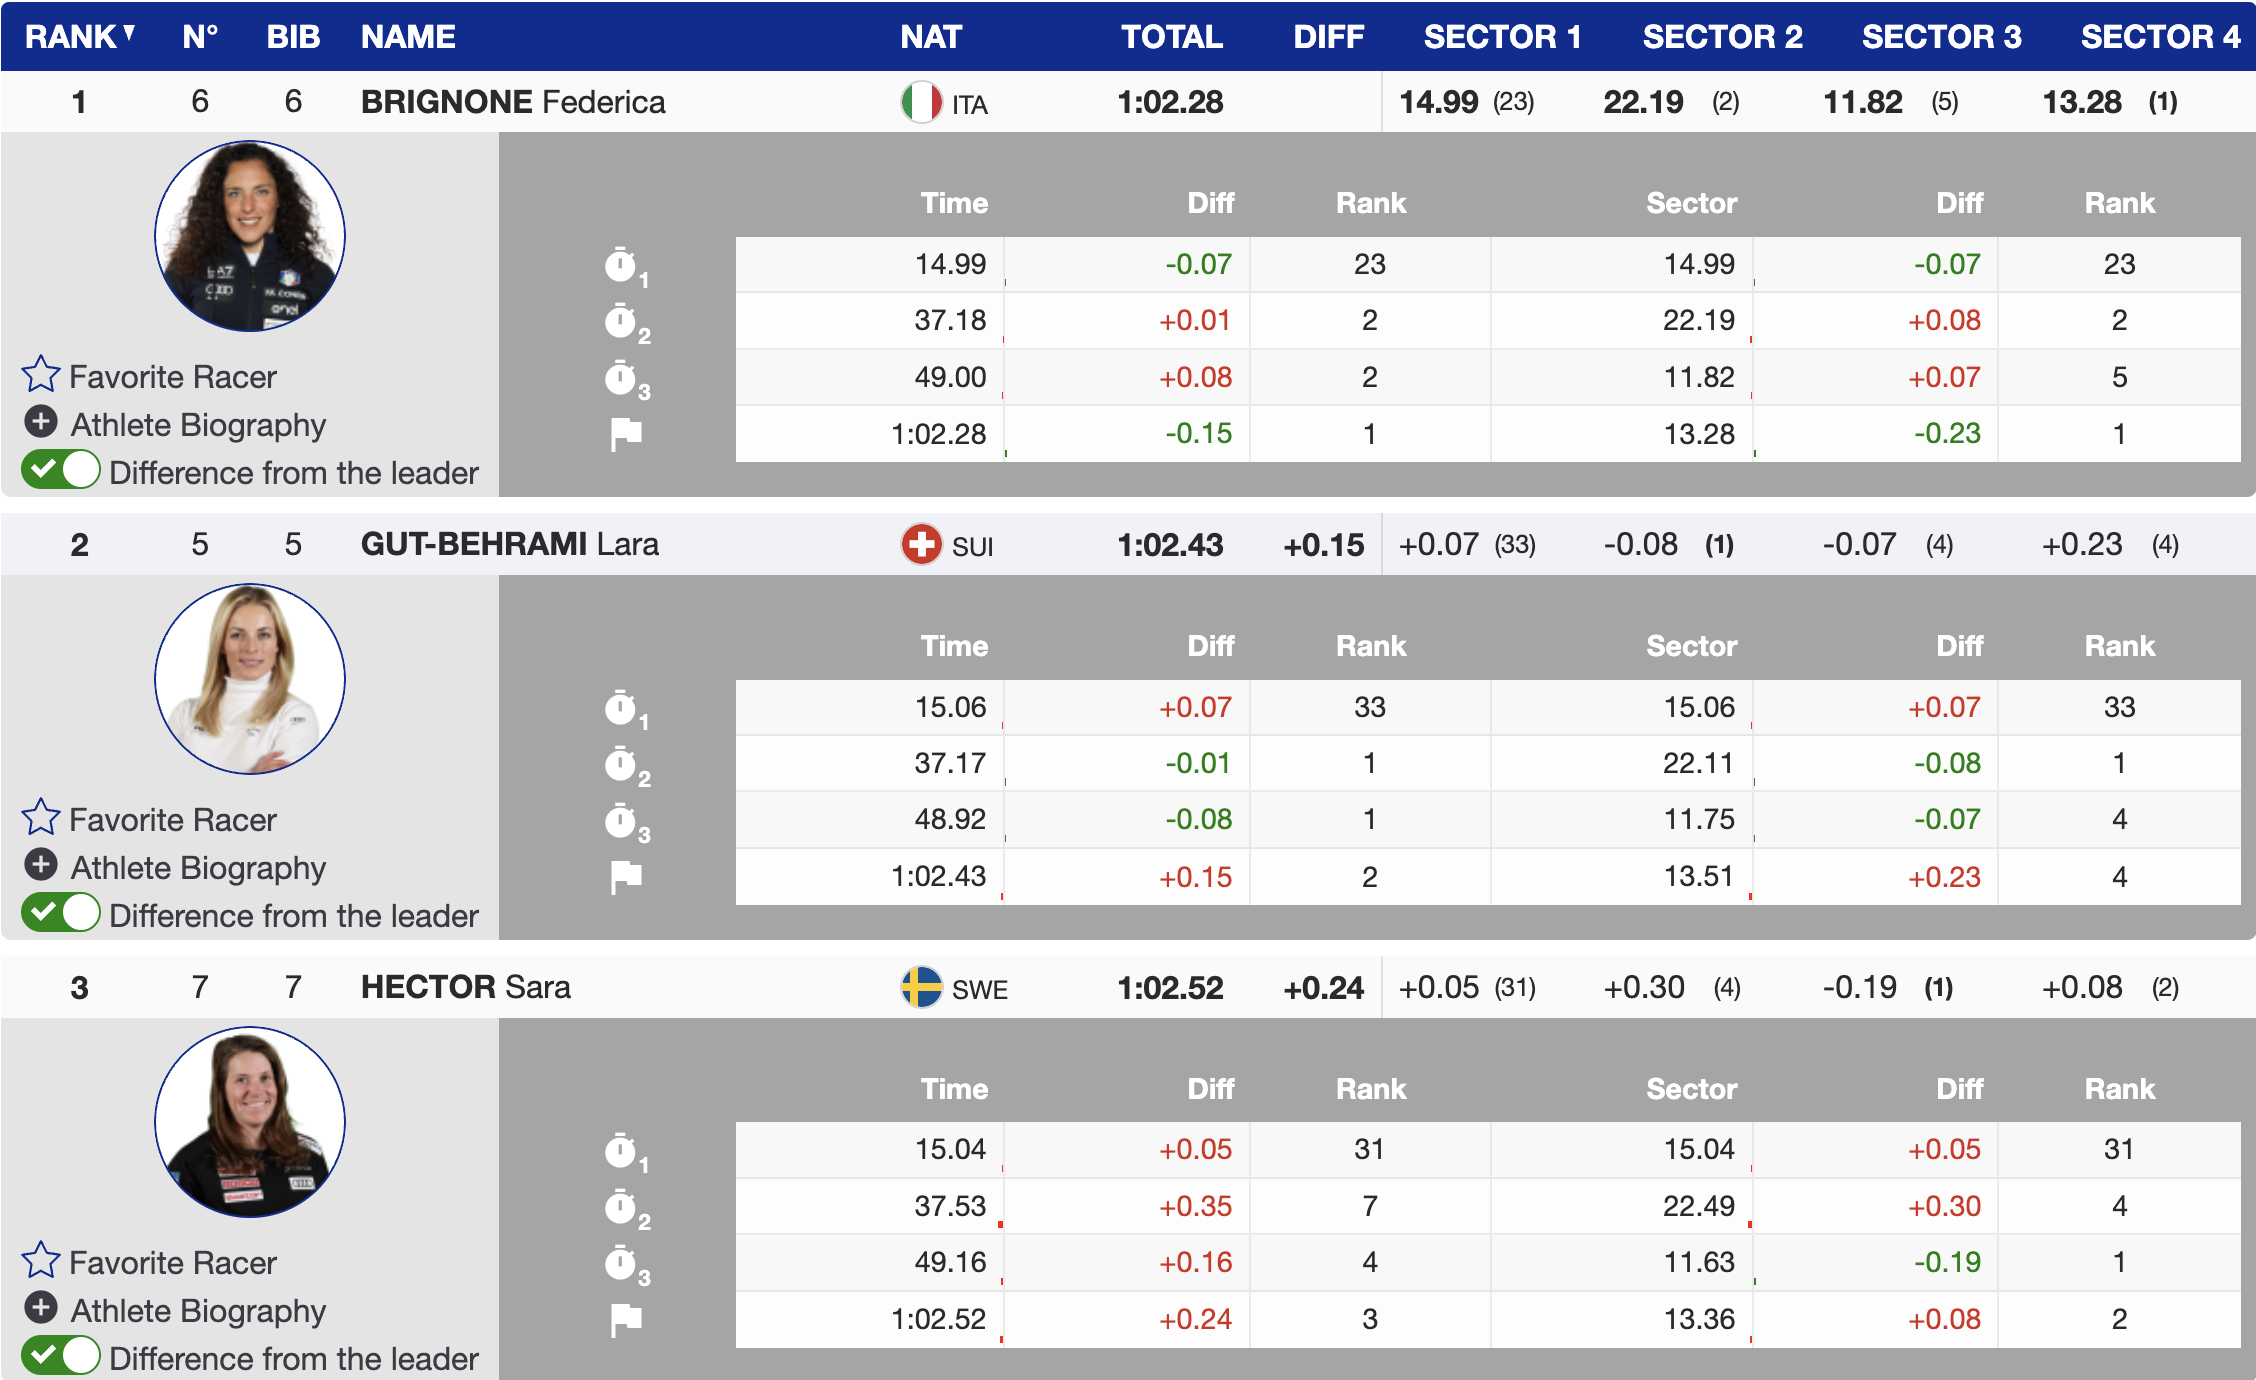Viewport: 2256px width, 1380px height.
Task: Click the Italy flag icon
Action: pyautogui.click(x=921, y=102)
